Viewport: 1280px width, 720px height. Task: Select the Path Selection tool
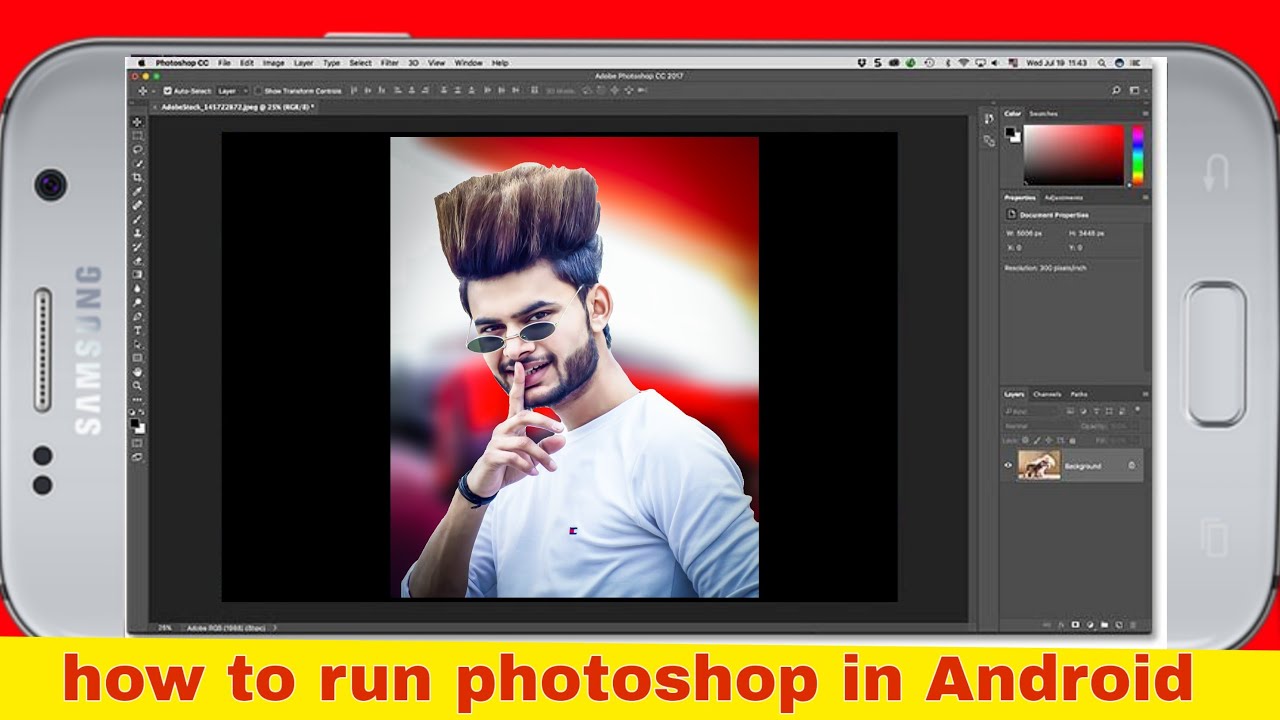[x=138, y=343]
